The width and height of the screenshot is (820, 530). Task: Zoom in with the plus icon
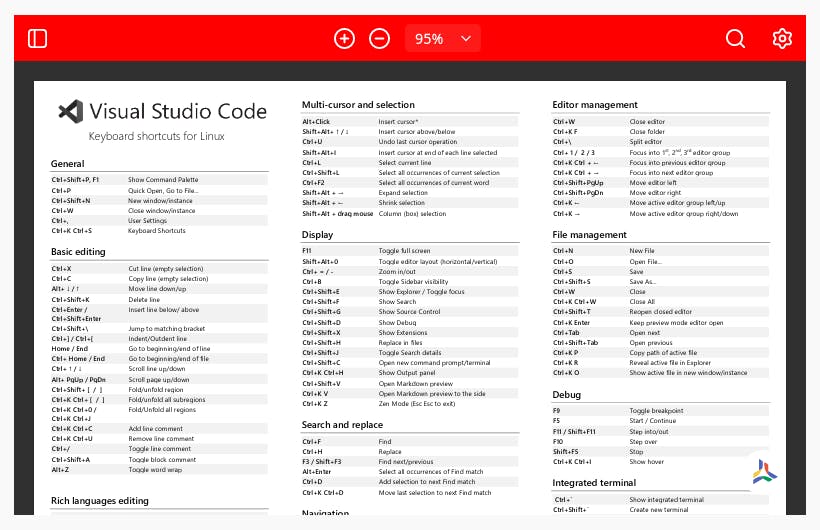344,38
